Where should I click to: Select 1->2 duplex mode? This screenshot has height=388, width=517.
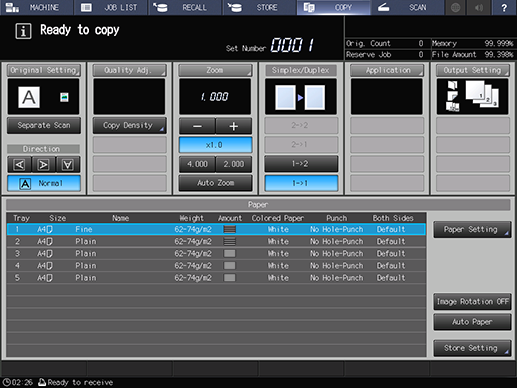(x=301, y=164)
